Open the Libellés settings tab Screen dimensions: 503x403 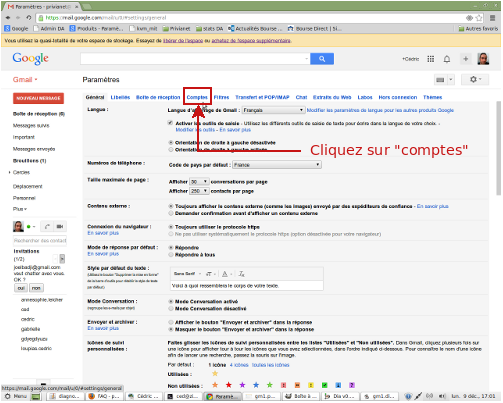(120, 97)
